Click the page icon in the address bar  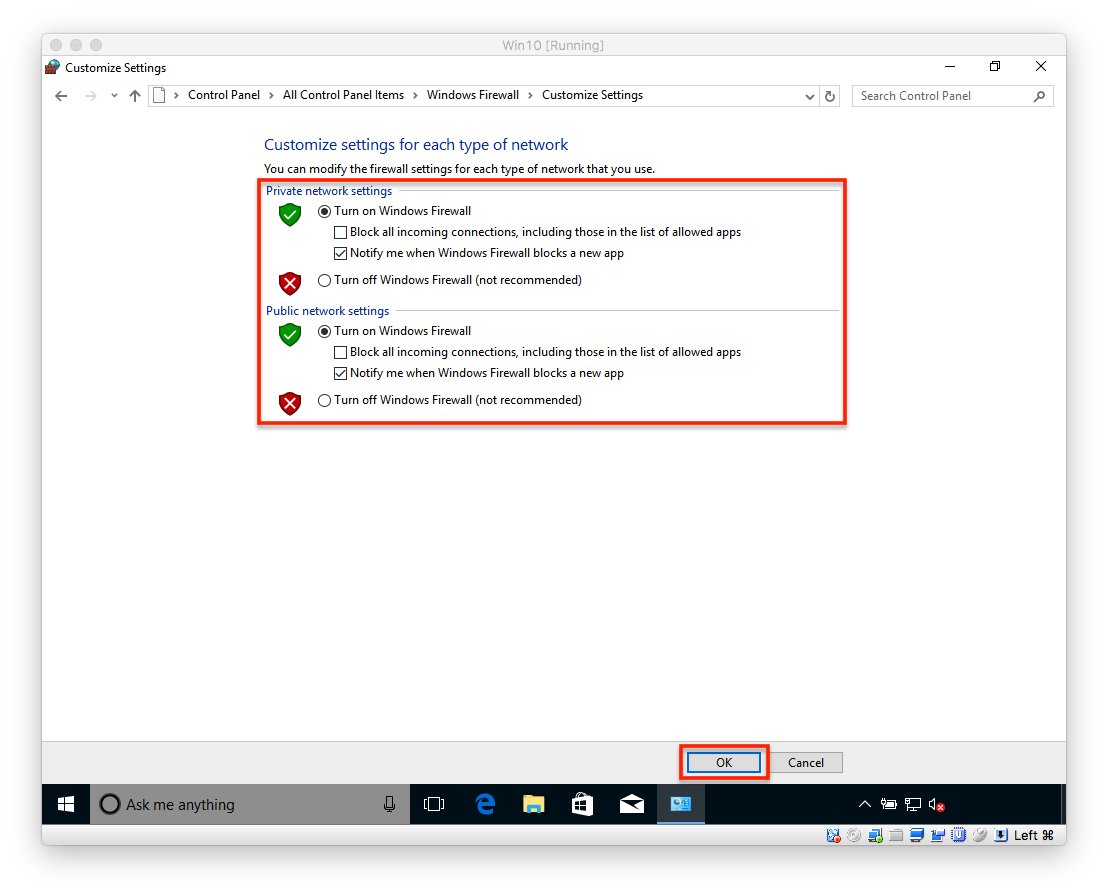pyautogui.click(x=159, y=95)
